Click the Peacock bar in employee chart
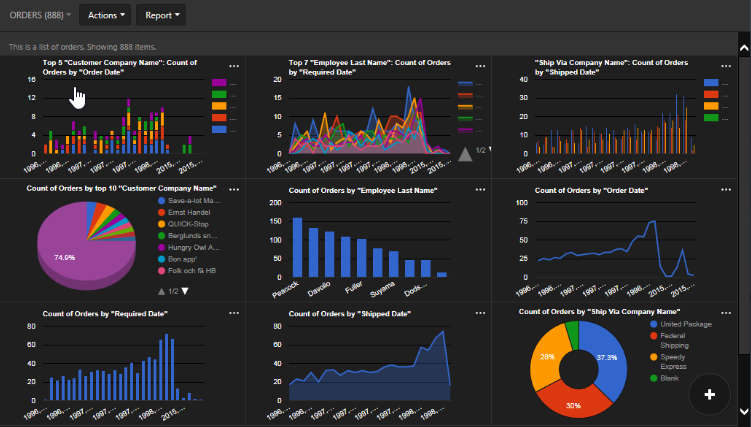The width and height of the screenshot is (751, 427). coord(297,248)
